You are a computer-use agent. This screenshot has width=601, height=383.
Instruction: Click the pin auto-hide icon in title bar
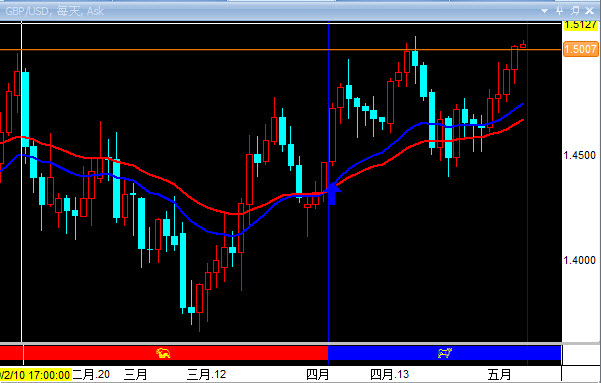coord(559,11)
